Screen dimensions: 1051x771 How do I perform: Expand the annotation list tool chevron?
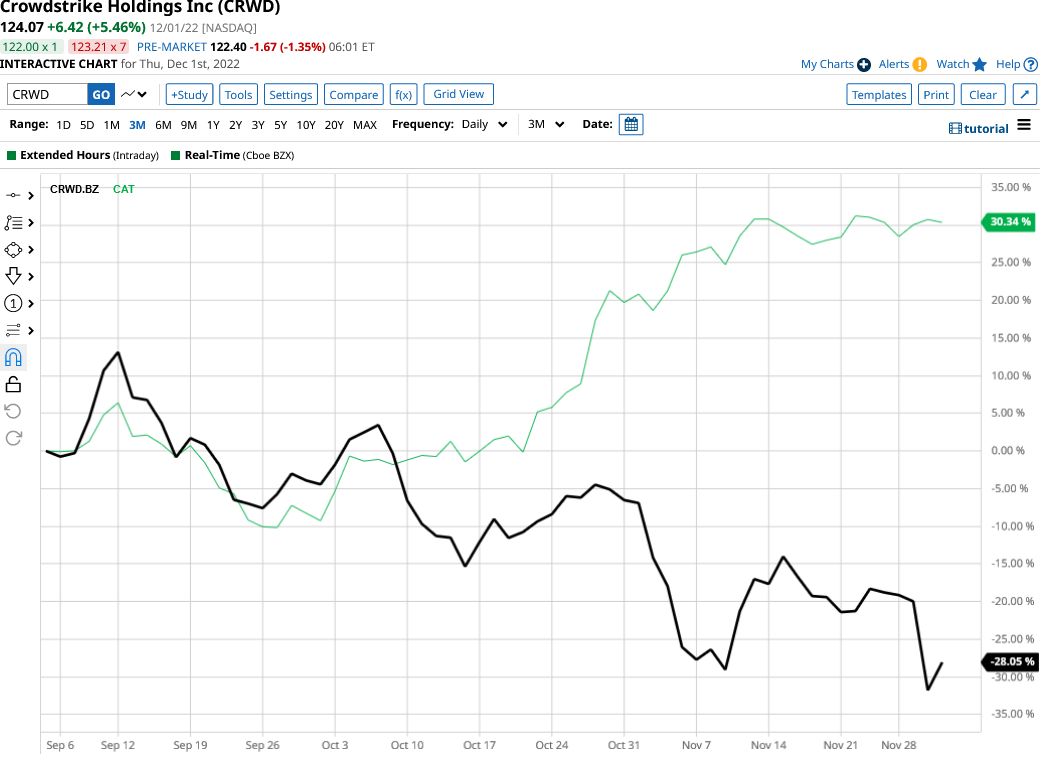(x=31, y=223)
